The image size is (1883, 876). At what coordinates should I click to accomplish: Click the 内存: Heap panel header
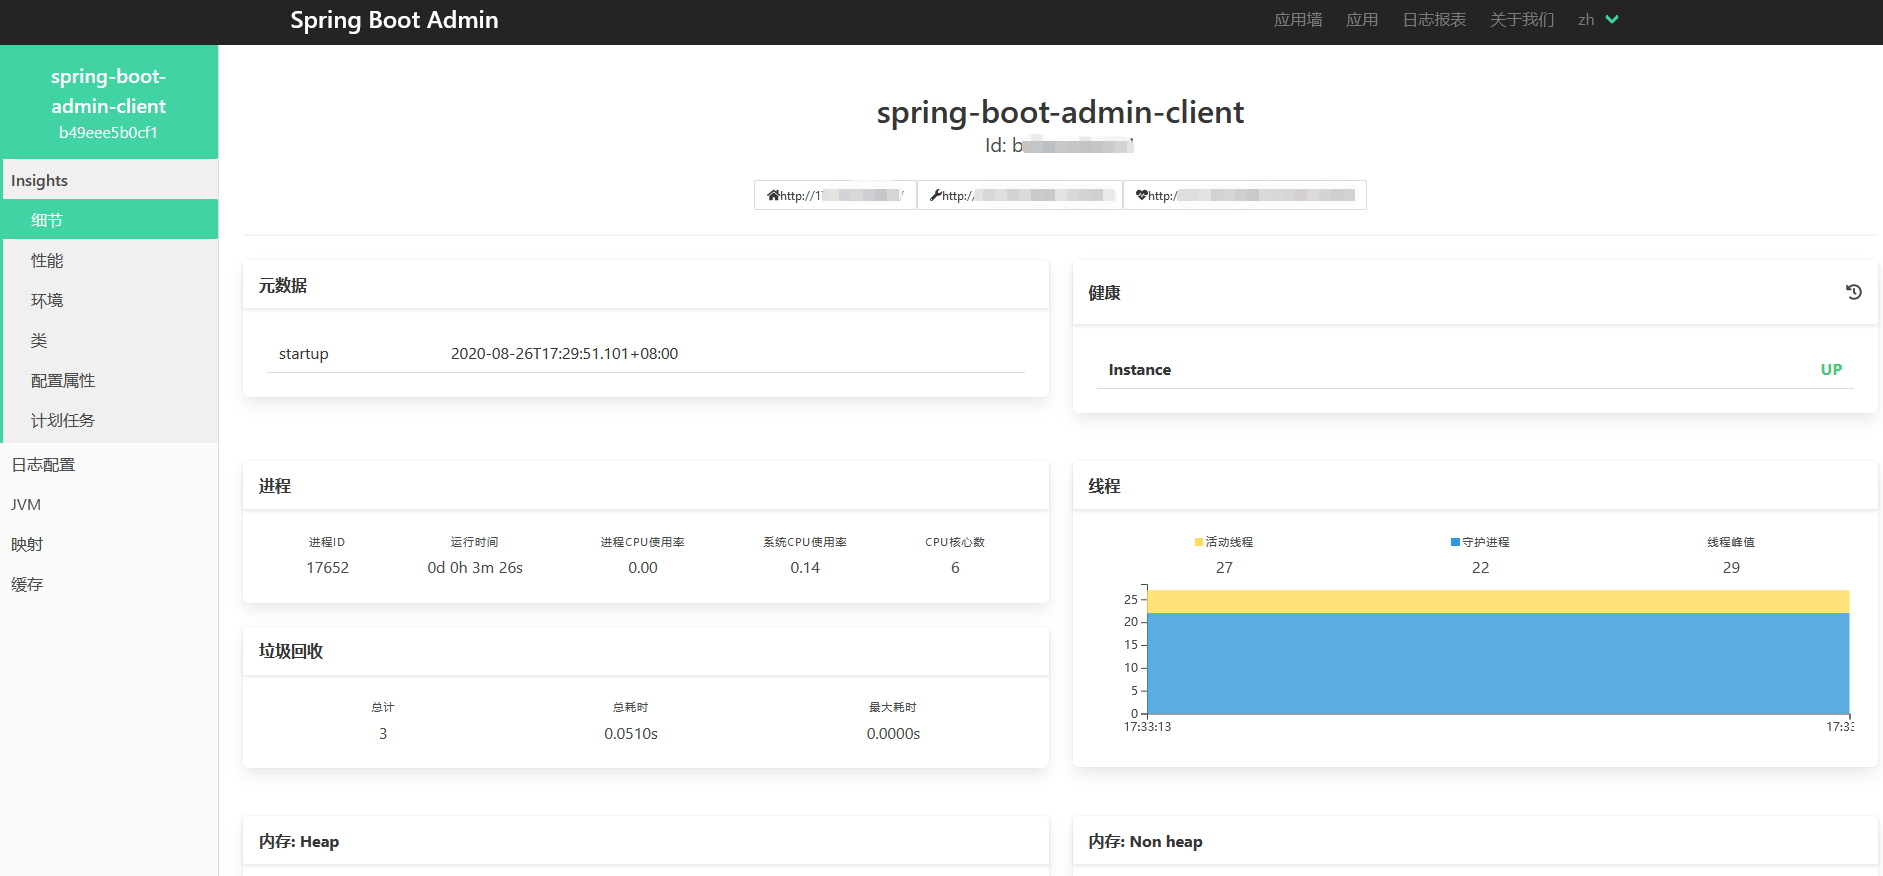646,841
